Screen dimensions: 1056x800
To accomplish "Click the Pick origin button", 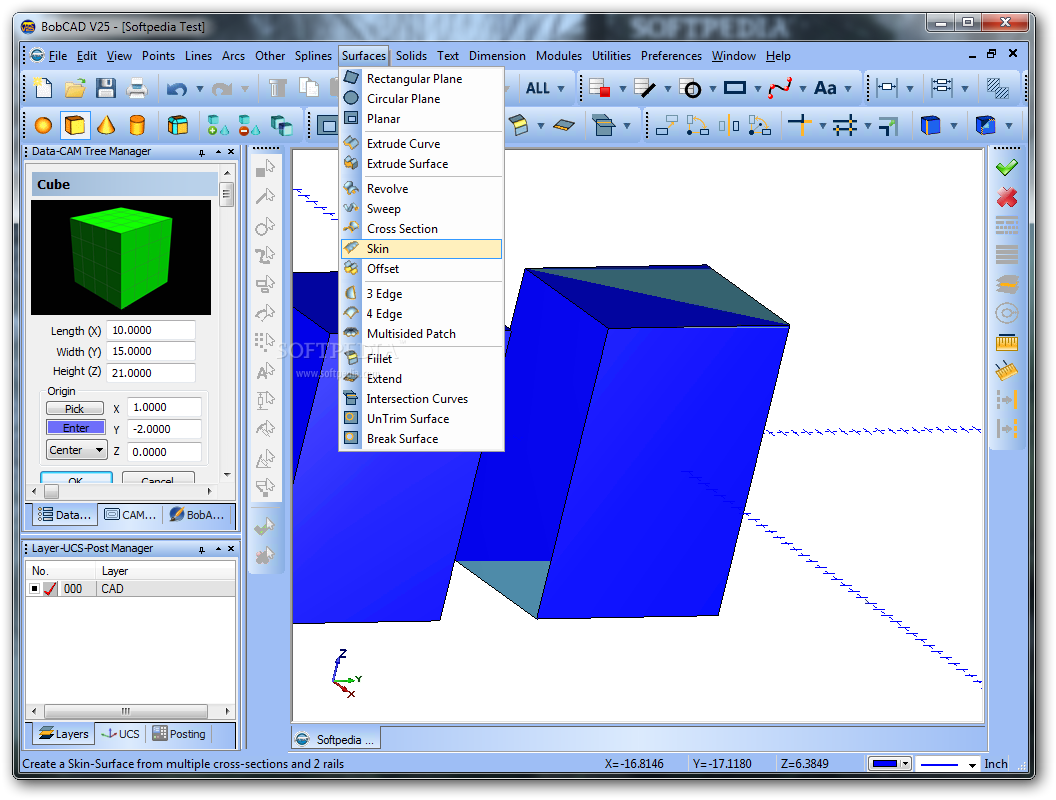I will [x=75, y=409].
